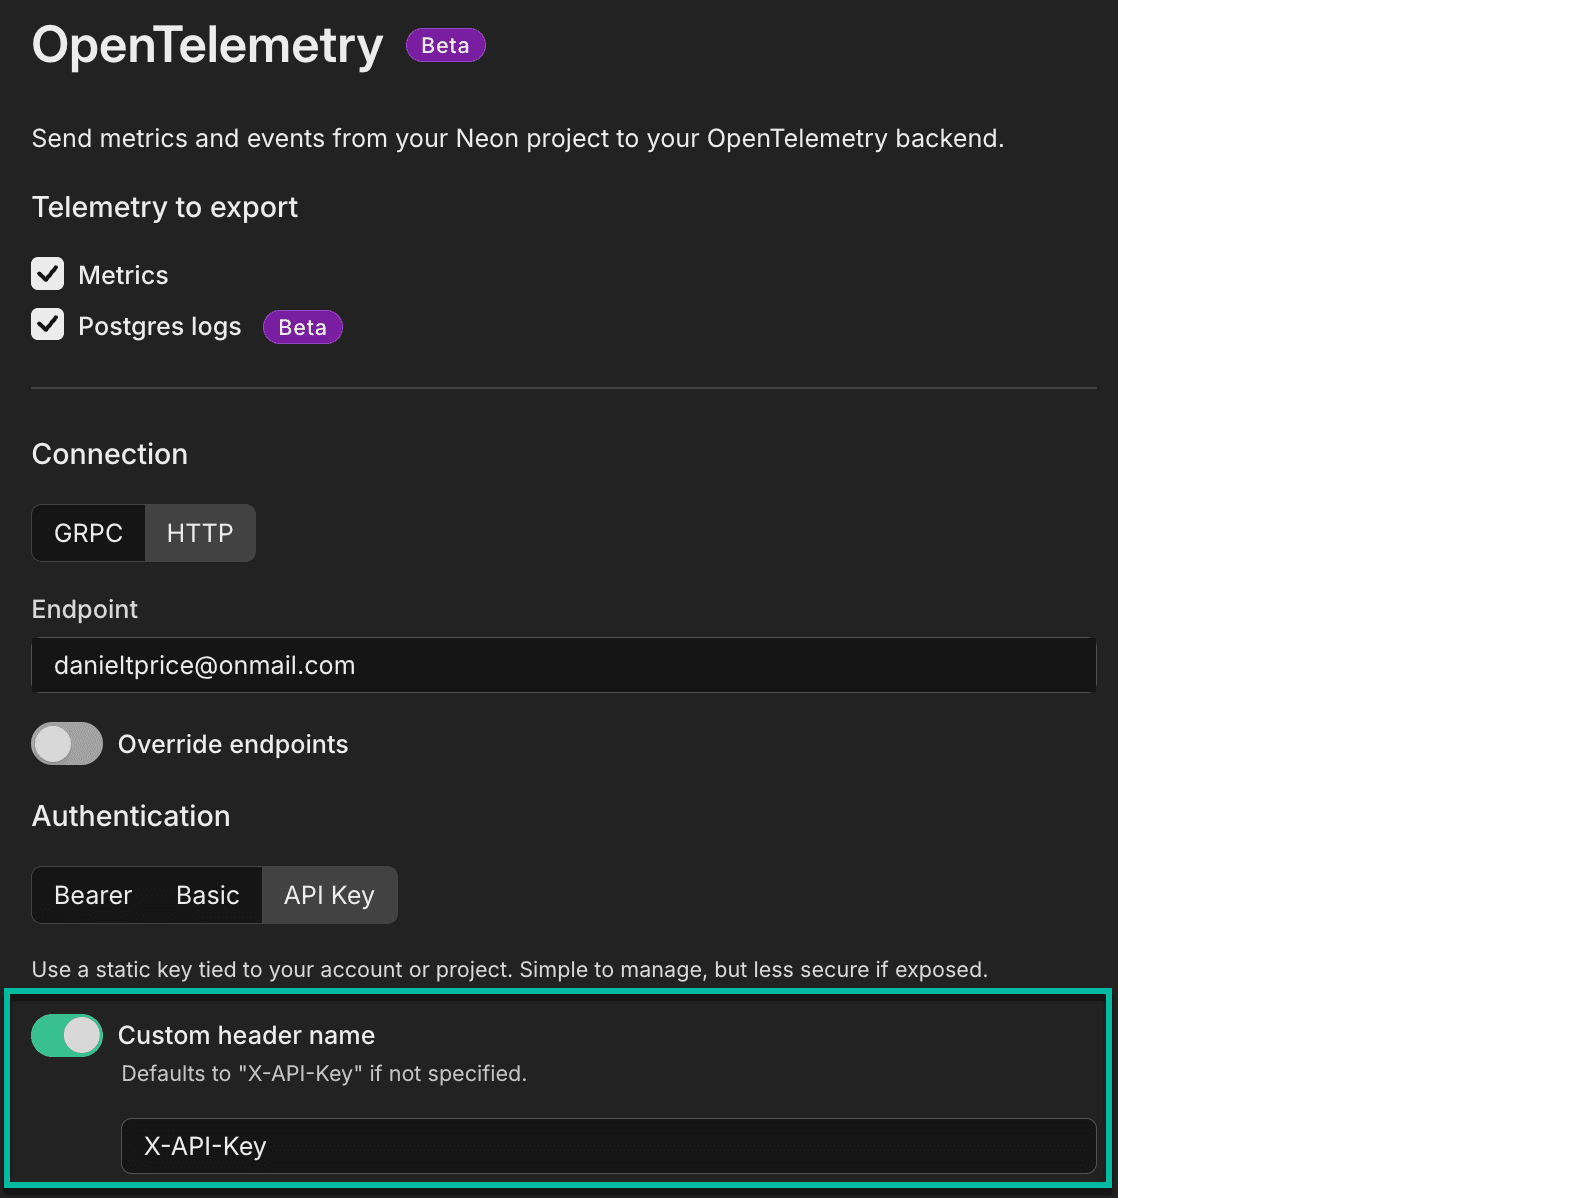The width and height of the screenshot is (1592, 1198).
Task: Enable the Override endpoints switch
Action: (x=66, y=743)
